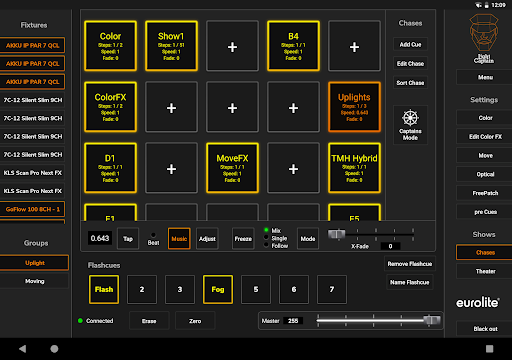
Task: Select the Uplight group
Action: click(34, 263)
